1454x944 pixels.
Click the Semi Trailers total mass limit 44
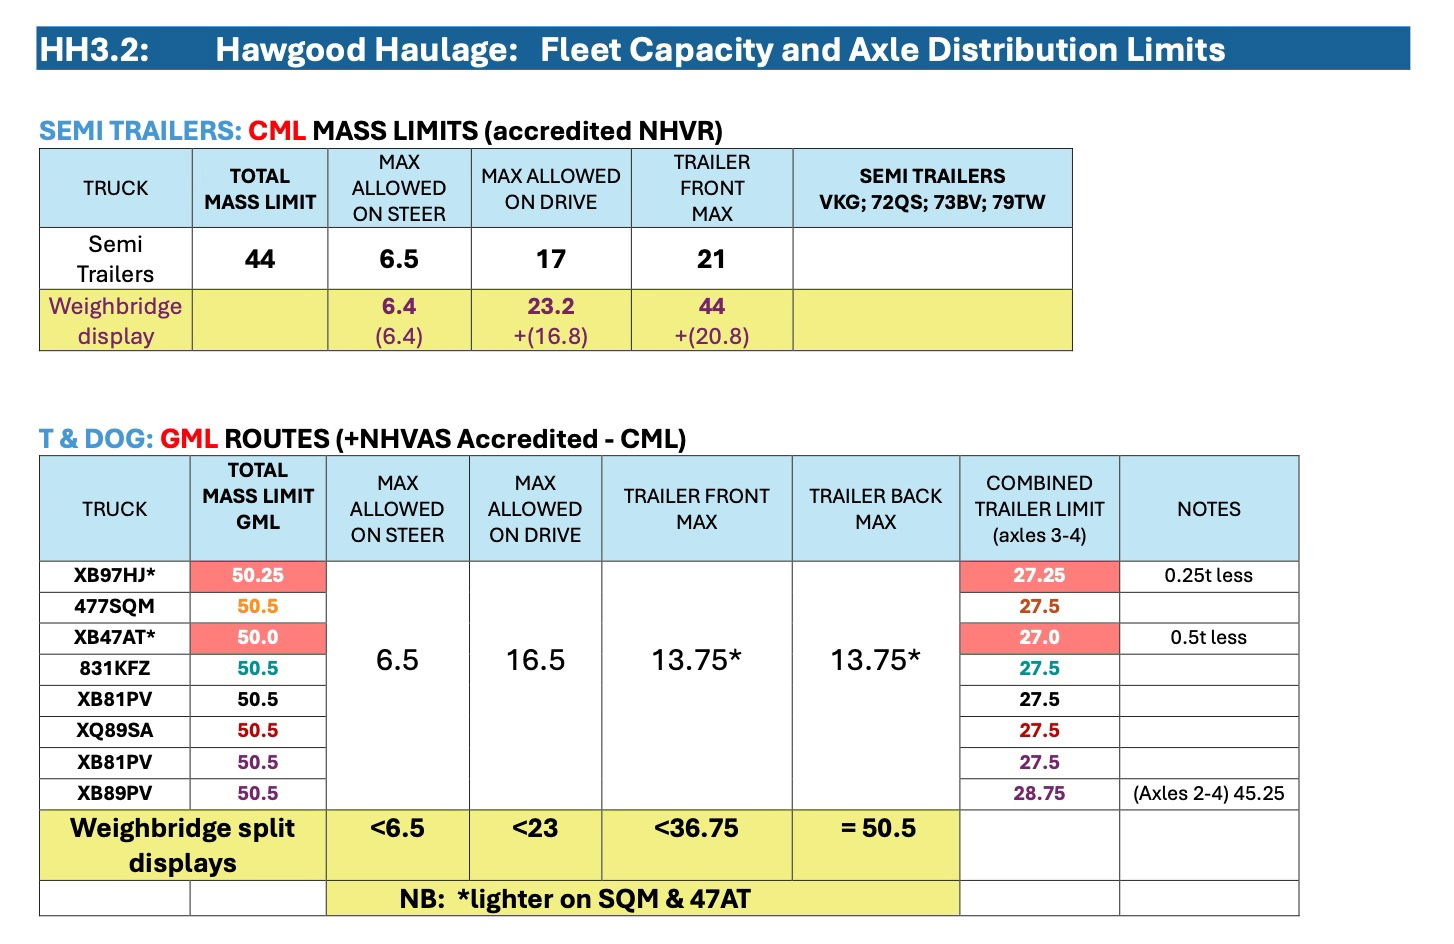click(260, 259)
